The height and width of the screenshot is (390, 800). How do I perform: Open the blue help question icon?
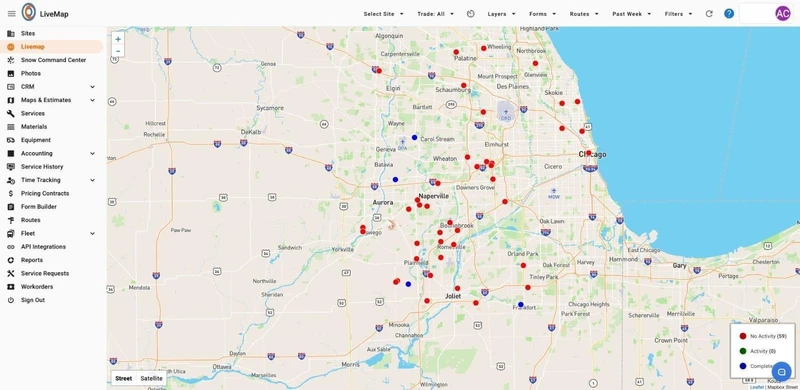(x=729, y=14)
